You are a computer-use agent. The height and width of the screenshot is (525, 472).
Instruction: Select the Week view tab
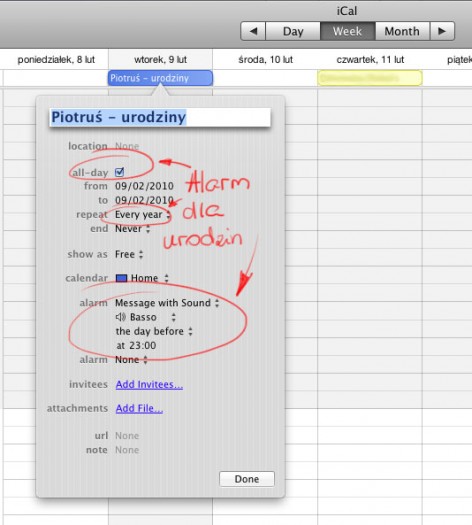point(347,31)
